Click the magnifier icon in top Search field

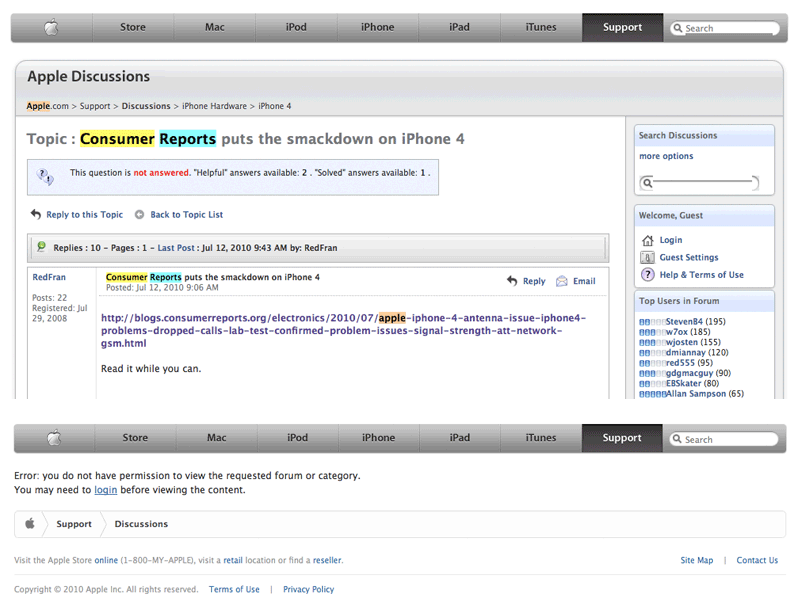(677, 28)
